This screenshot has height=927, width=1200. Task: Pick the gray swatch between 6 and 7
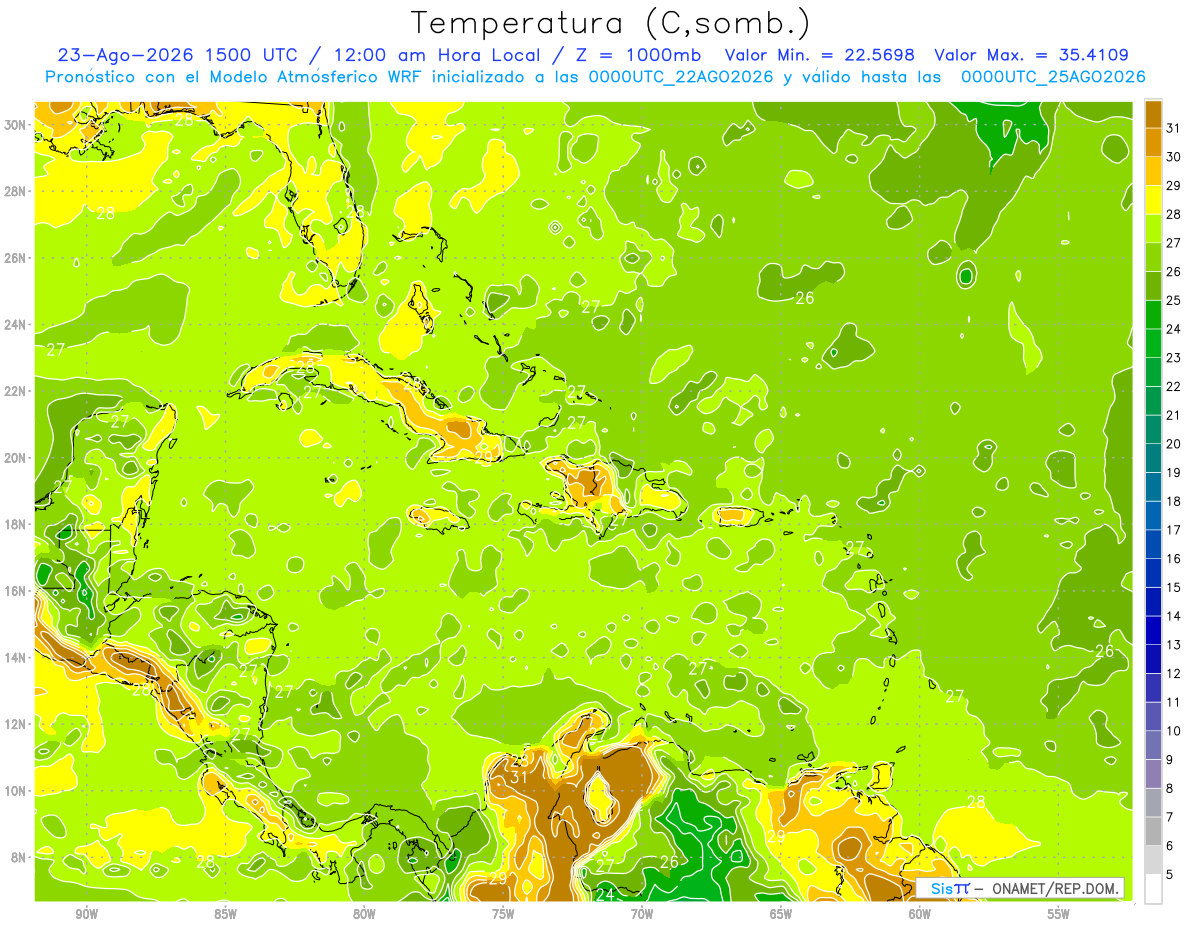pos(1153,831)
